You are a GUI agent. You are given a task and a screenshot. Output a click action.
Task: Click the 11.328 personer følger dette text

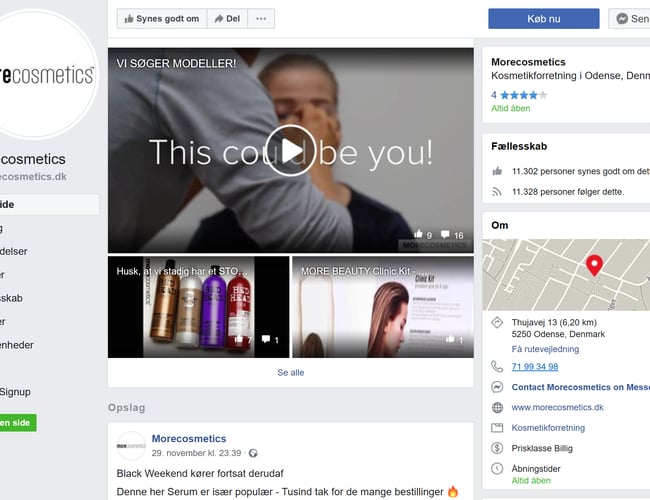568,192
